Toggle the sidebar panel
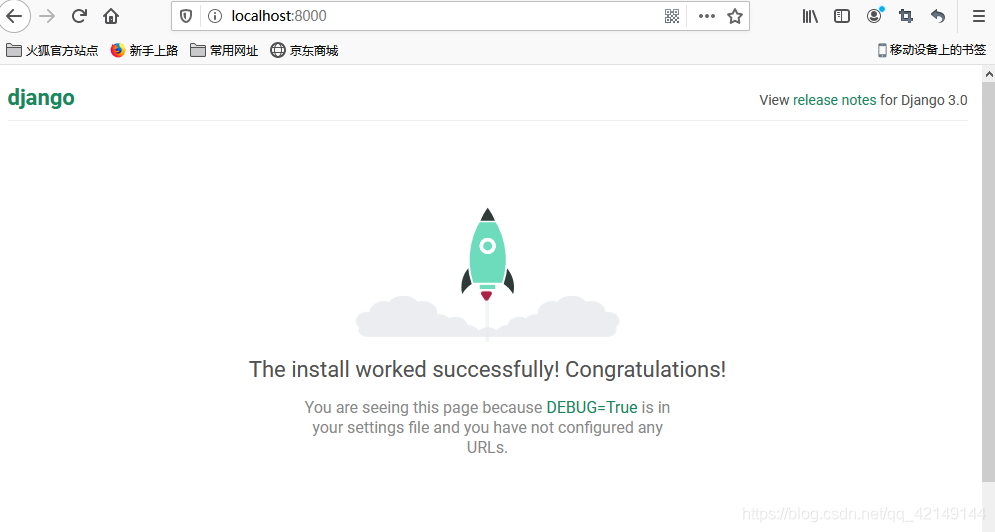The height and width of the screenshot is (532, 995). (x=842, y=16)
